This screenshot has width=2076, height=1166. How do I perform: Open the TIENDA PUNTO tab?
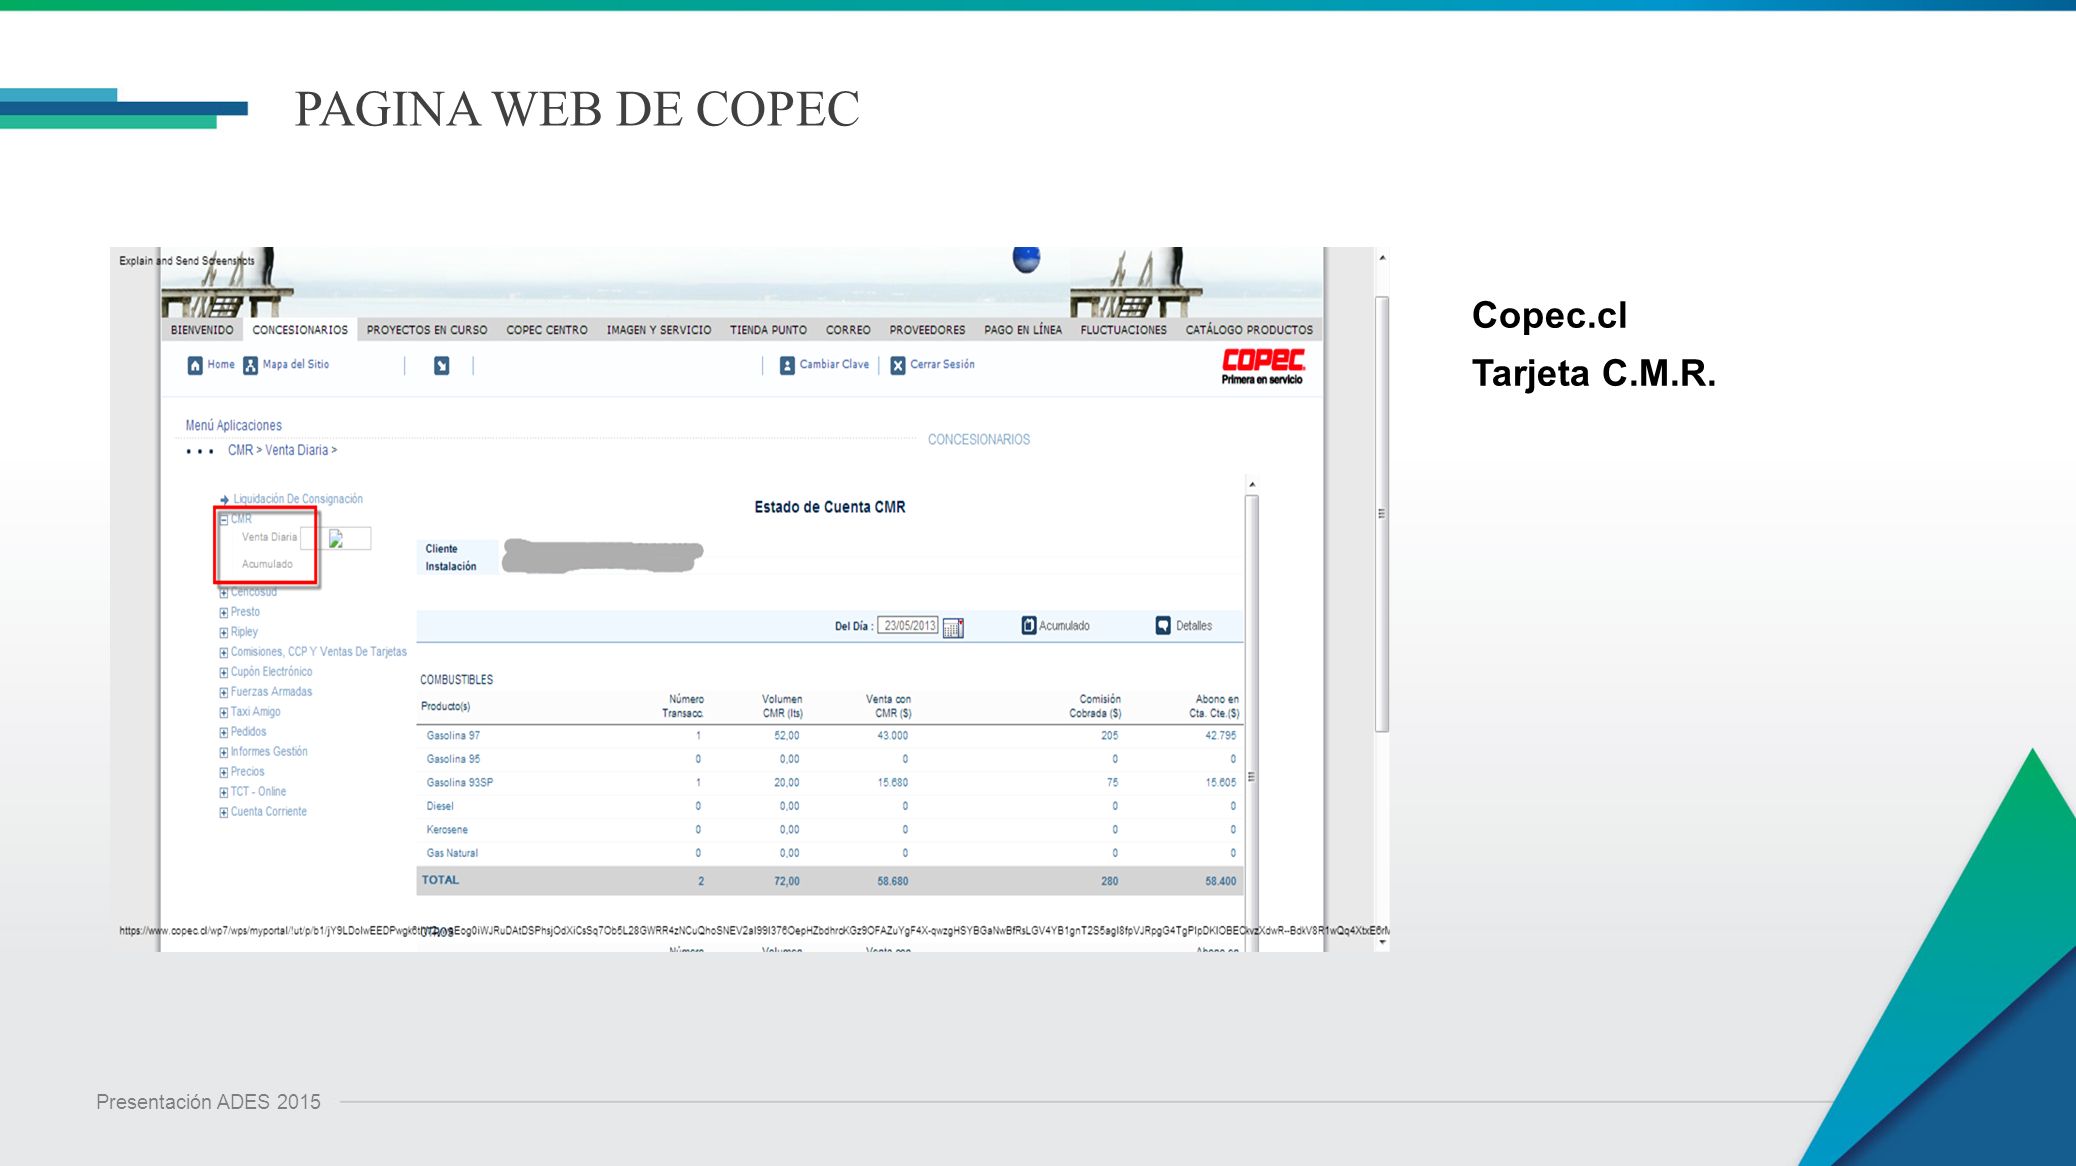[768, 330]
